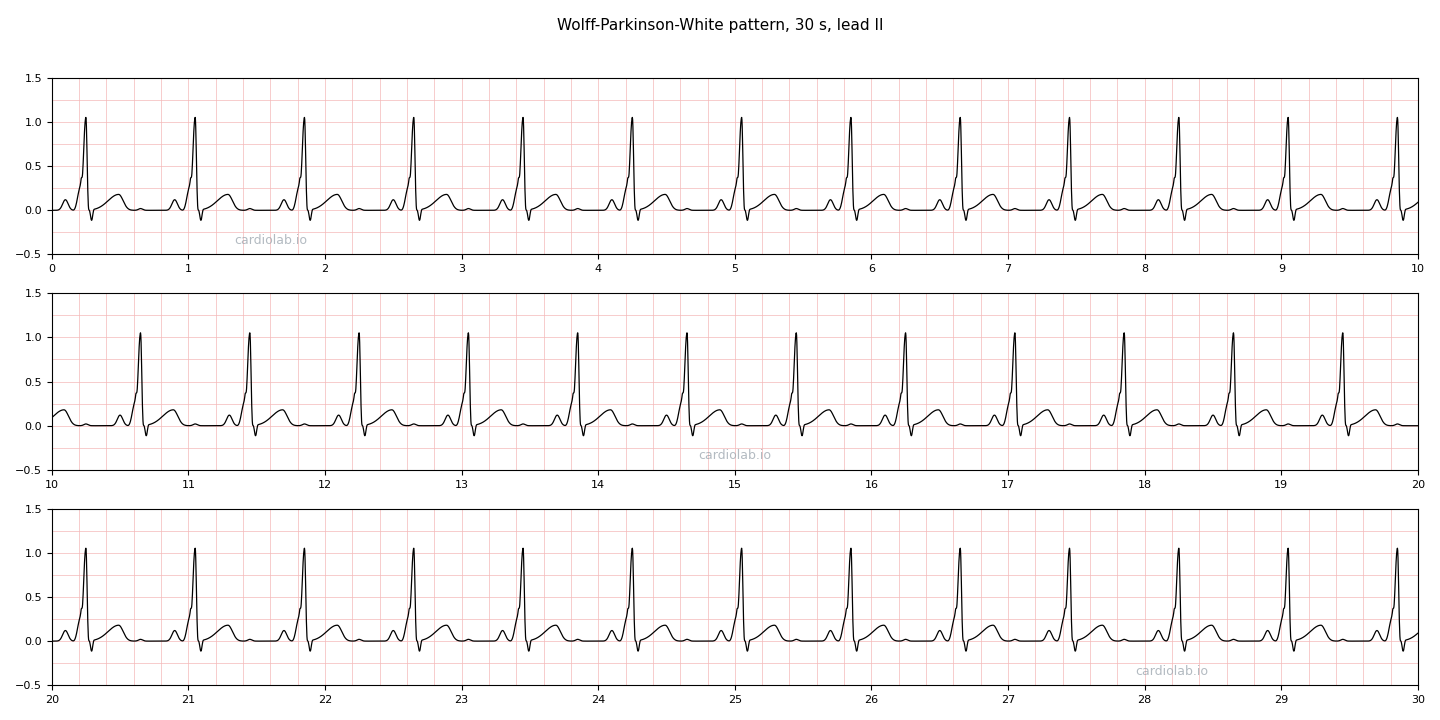Click x-axis tick label 9 on top strip
The image size is (1440, 720).
1281,268
